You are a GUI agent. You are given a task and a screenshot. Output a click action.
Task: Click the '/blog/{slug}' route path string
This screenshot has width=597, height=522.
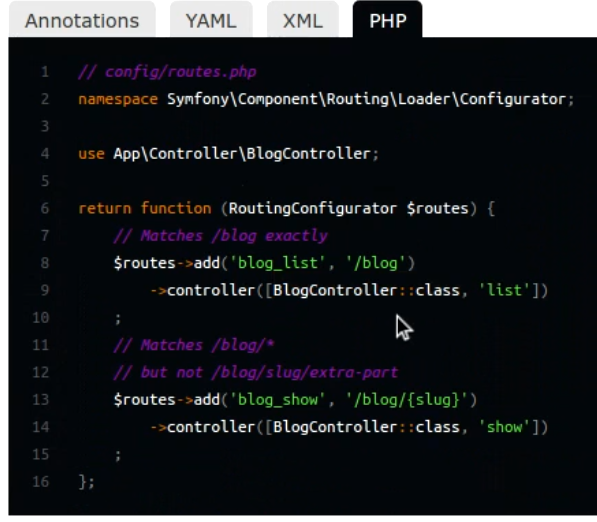407,400
